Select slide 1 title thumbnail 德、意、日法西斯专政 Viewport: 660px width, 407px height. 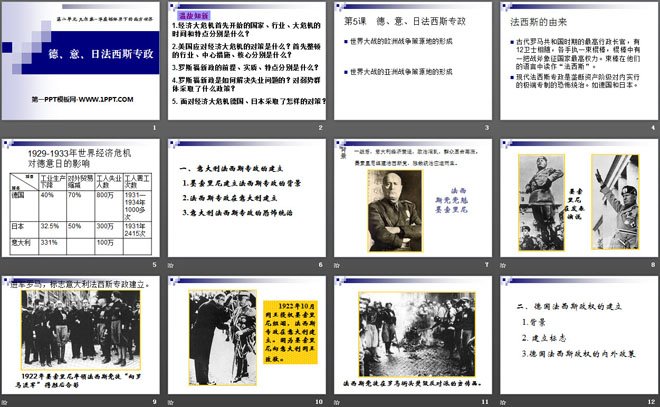click(81, 61)
